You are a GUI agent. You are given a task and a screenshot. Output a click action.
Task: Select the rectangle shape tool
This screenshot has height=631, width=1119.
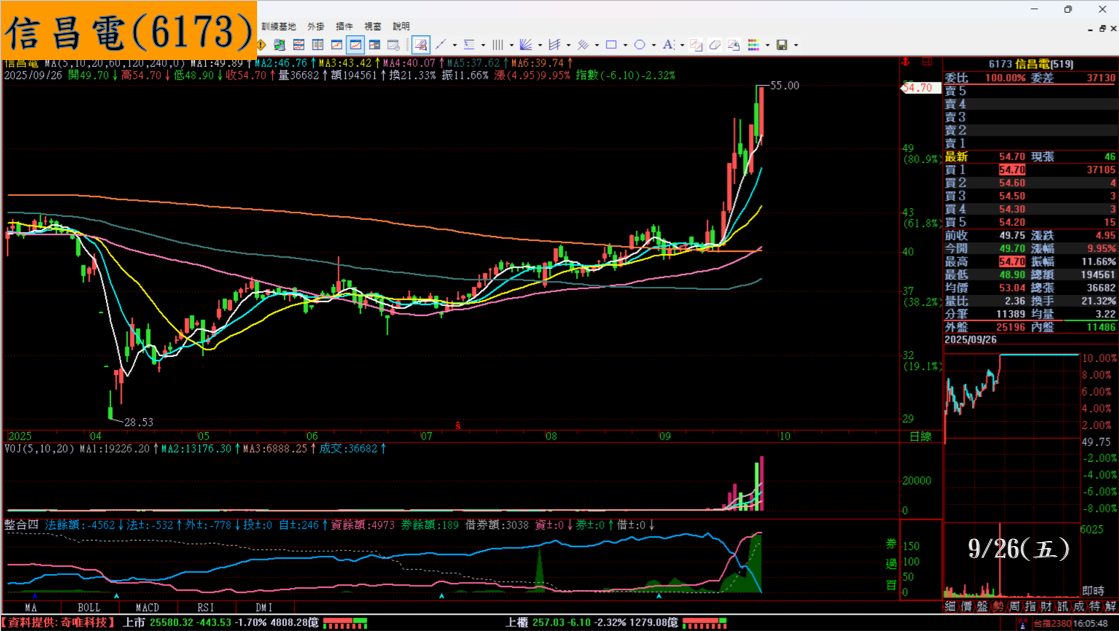(611, 45)
